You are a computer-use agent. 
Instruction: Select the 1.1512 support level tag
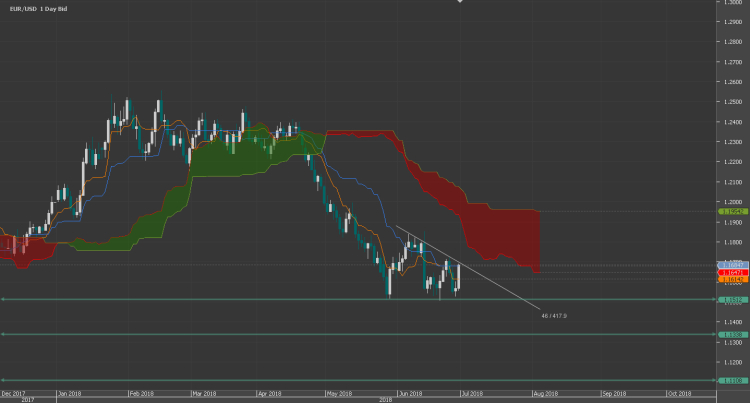[x=733, y=300]
